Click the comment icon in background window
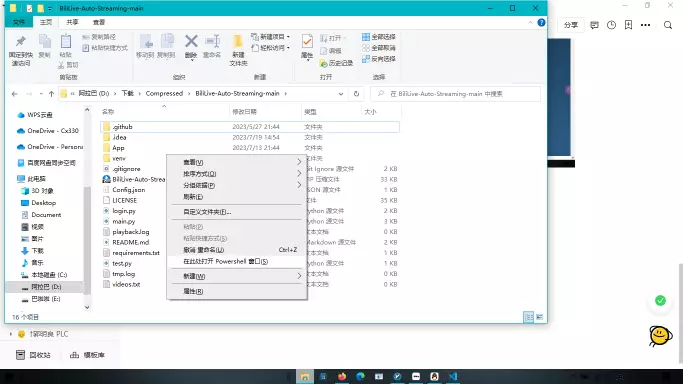The image size is (683, 384). (594, 25)
